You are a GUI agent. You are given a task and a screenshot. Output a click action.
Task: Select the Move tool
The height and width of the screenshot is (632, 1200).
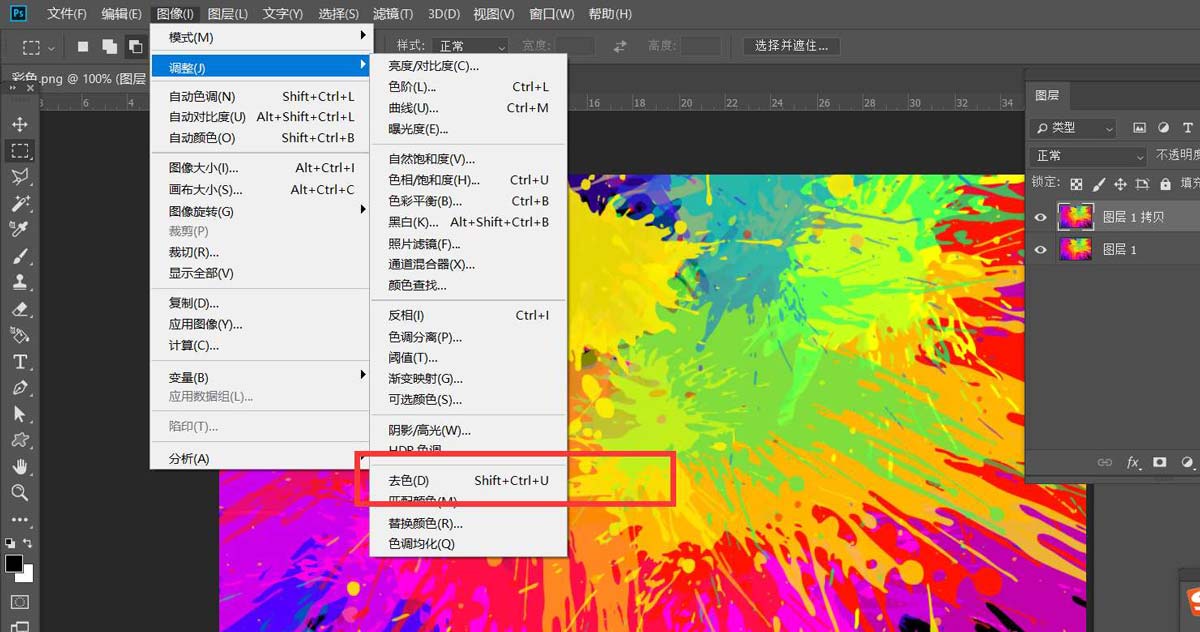[19, 125]
